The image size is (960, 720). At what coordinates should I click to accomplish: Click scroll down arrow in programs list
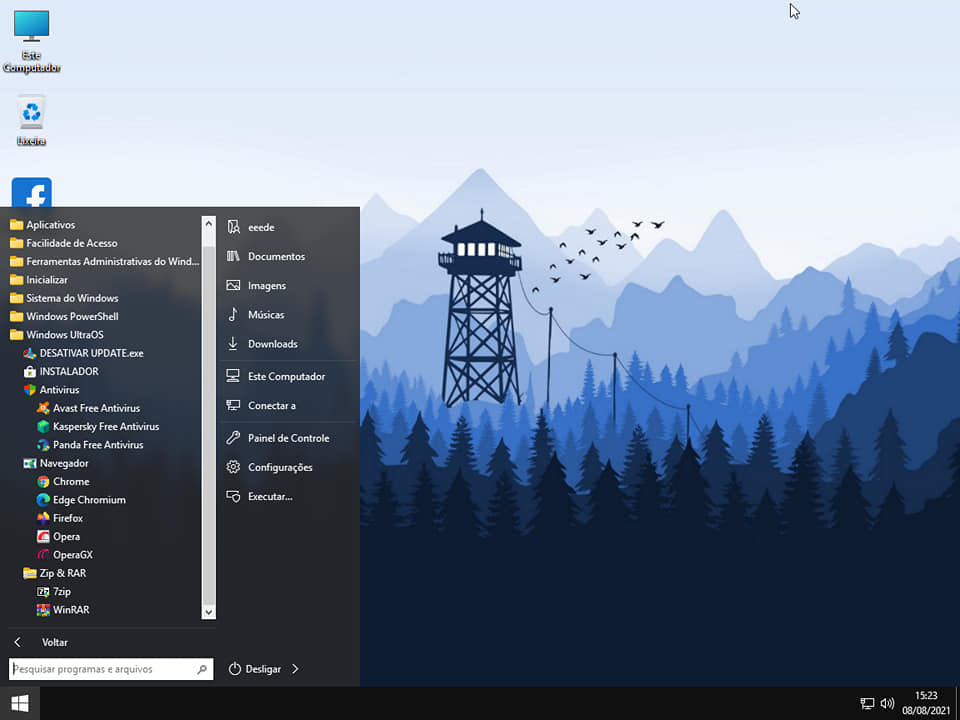tap(209, 612)
